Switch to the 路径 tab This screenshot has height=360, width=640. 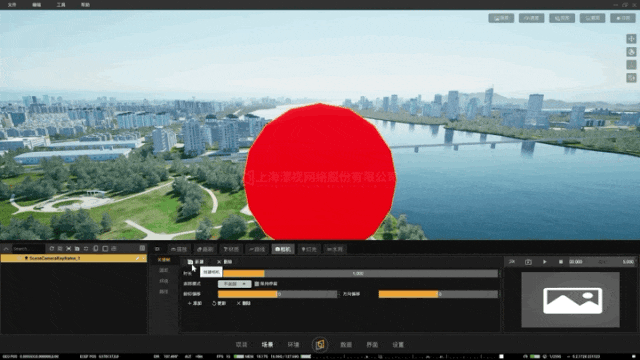coord(257,249)
